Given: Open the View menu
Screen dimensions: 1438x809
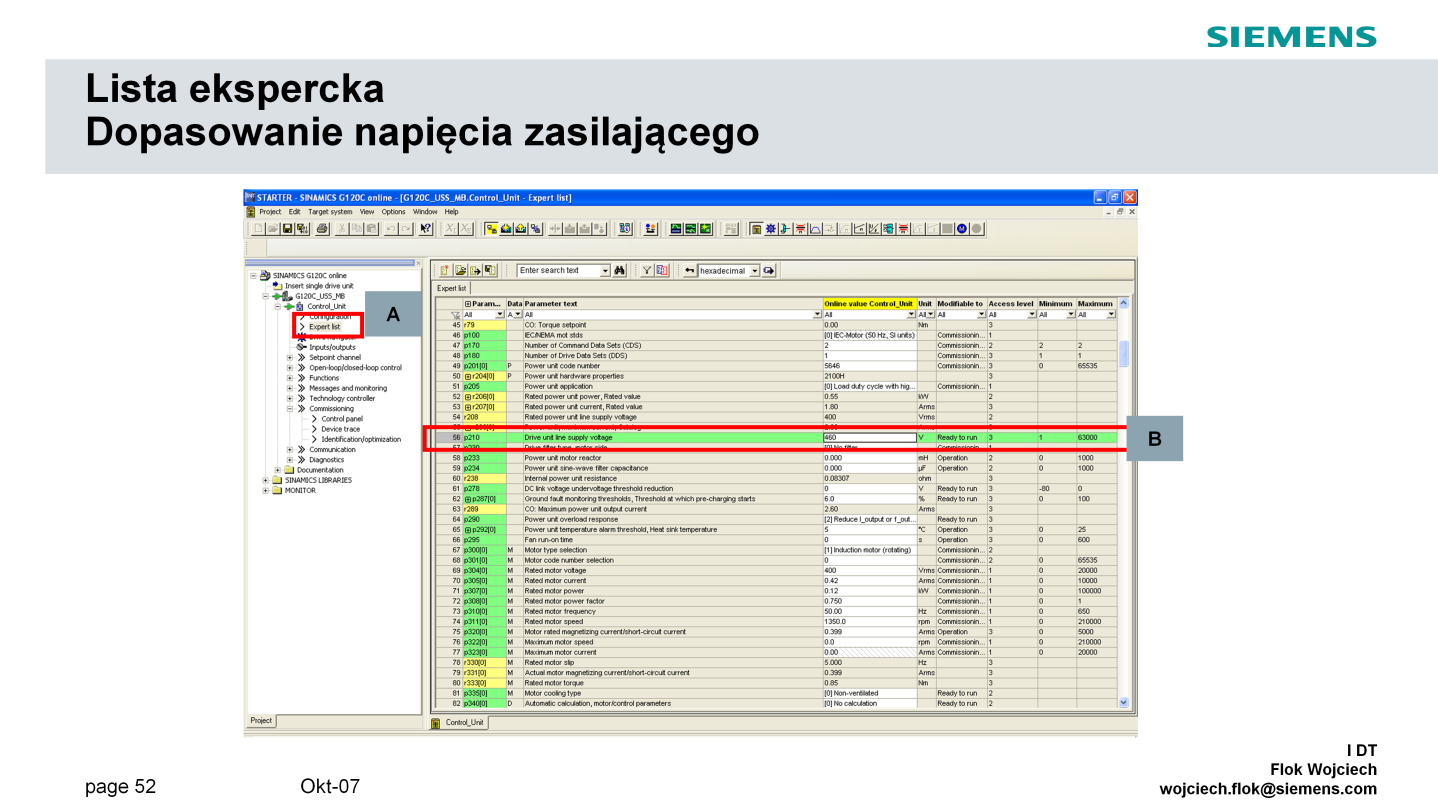Looking at the screenshot, I should pos(367,211).
